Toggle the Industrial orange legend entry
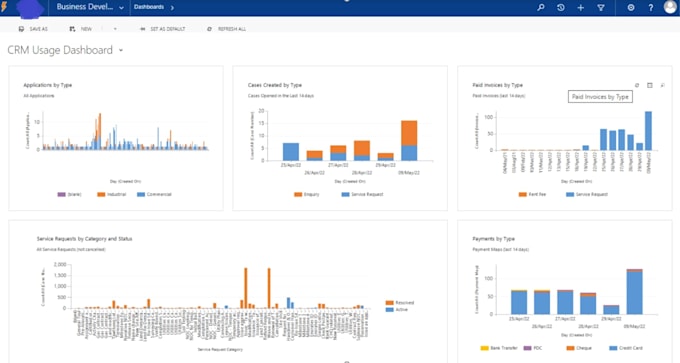 [x=111, y=194]
